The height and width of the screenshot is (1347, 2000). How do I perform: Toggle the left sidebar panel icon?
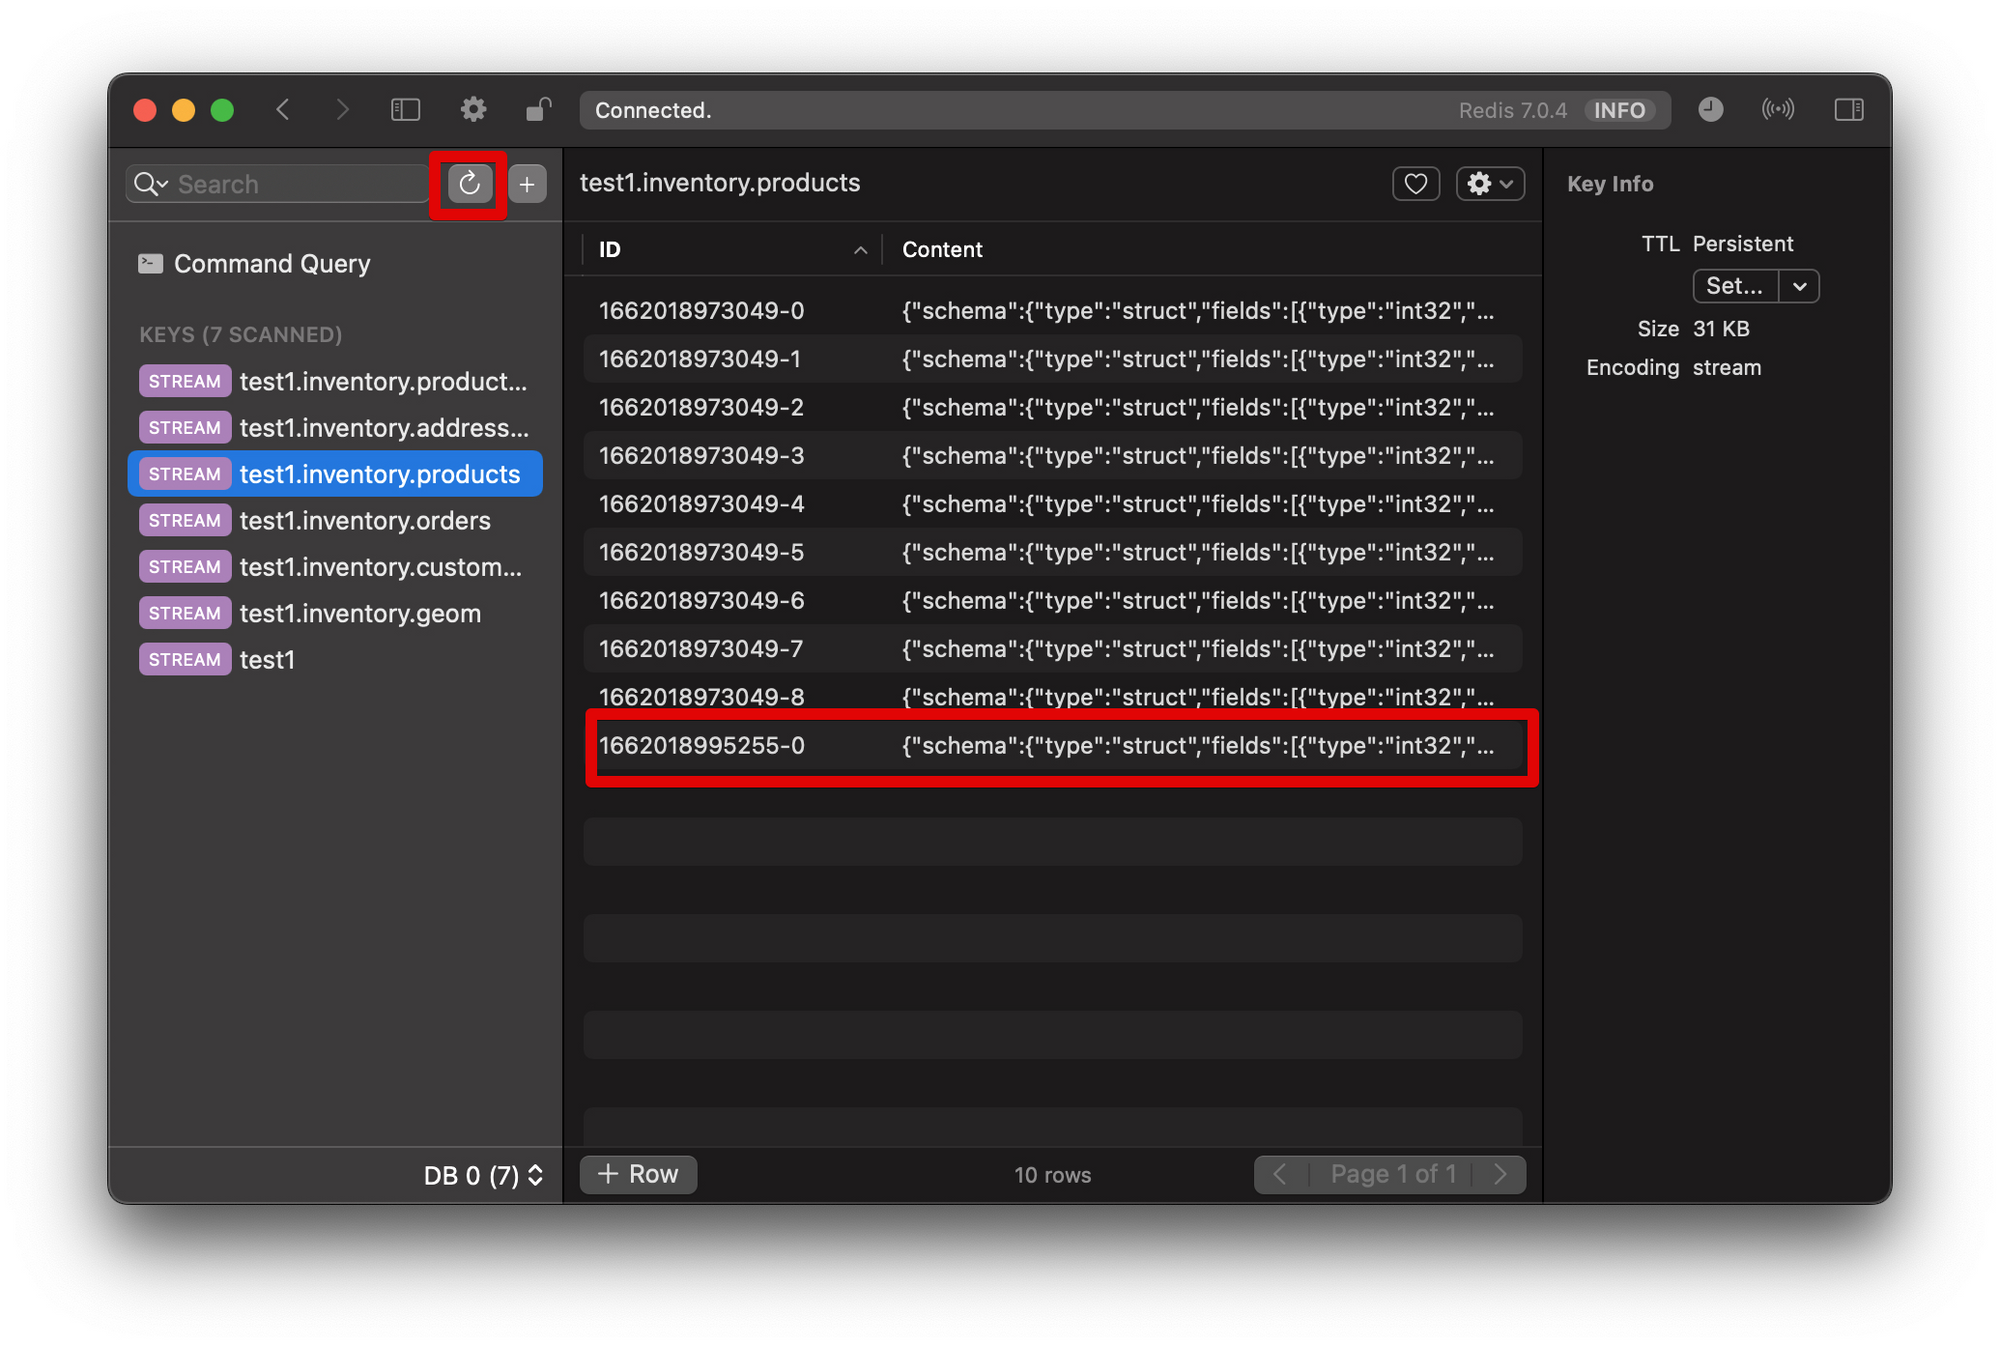coord(405,110)
